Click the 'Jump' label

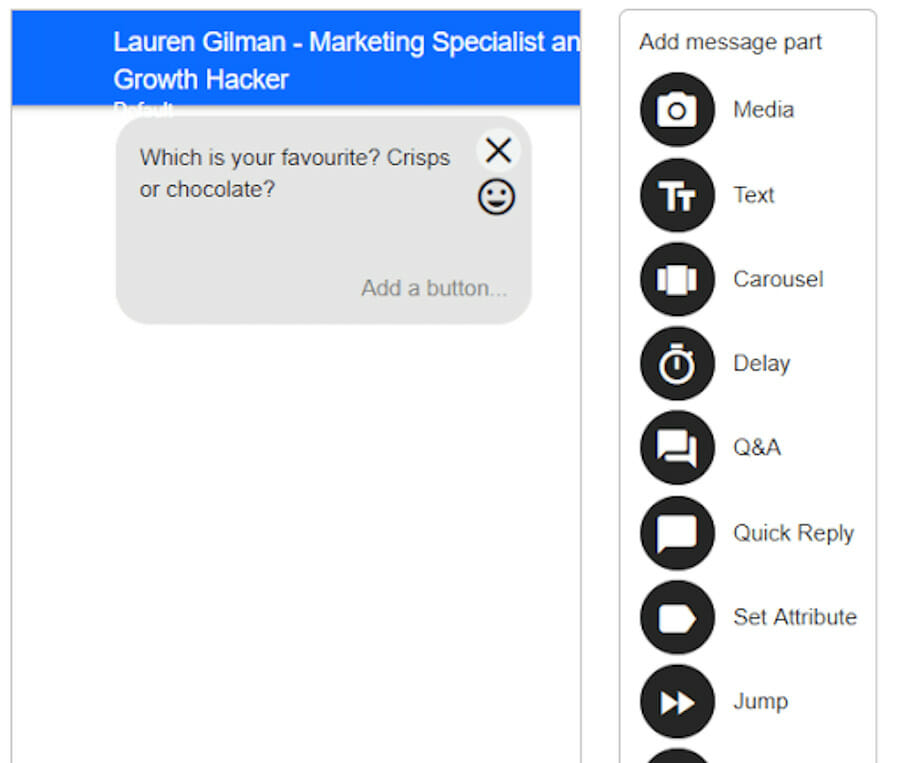click(x=761, y=702)
